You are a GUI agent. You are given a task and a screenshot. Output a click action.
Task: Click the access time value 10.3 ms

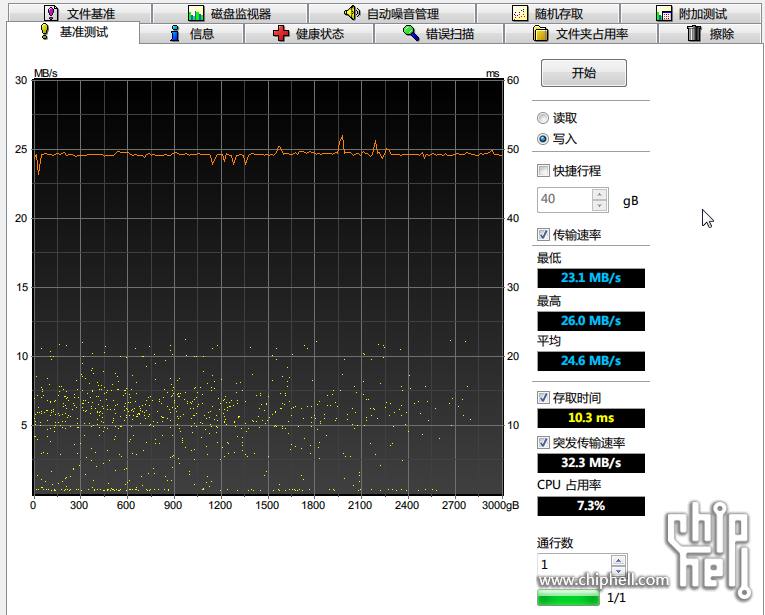click(591, 418)
